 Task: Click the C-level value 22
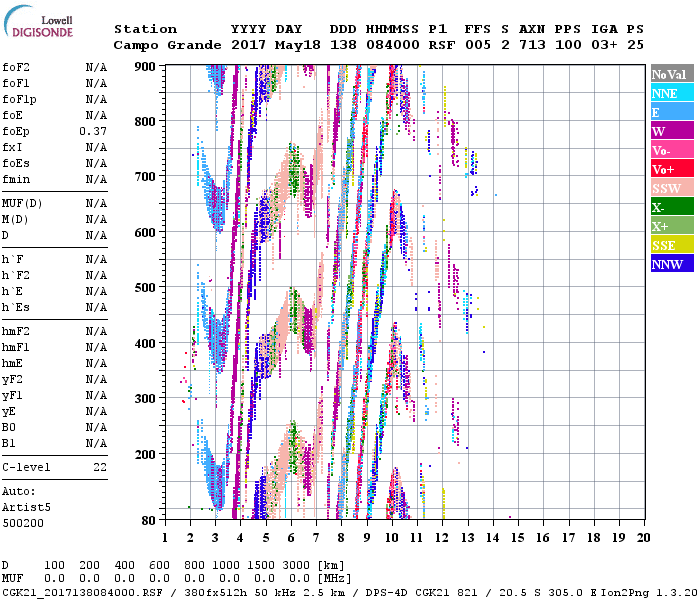click(100, 467)
